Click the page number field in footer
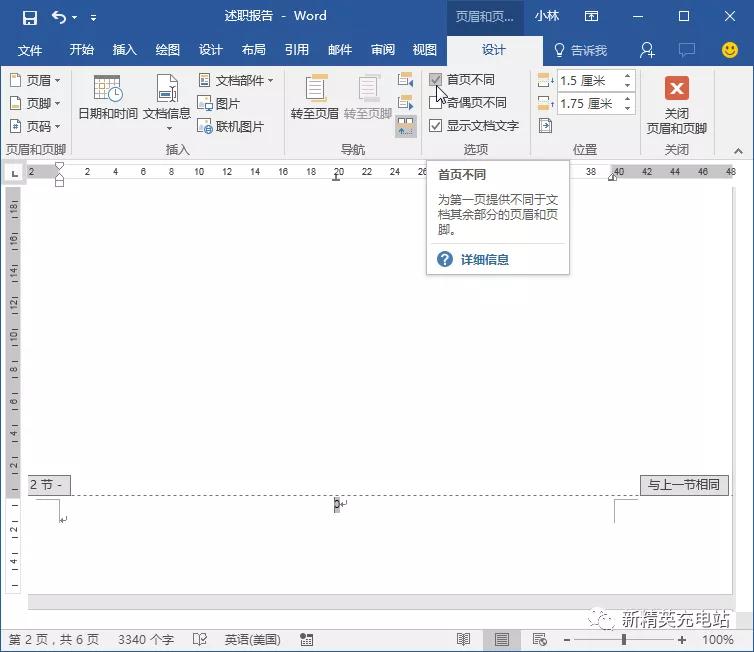Screen dimensions: 754x652 [x=337, y=504]
